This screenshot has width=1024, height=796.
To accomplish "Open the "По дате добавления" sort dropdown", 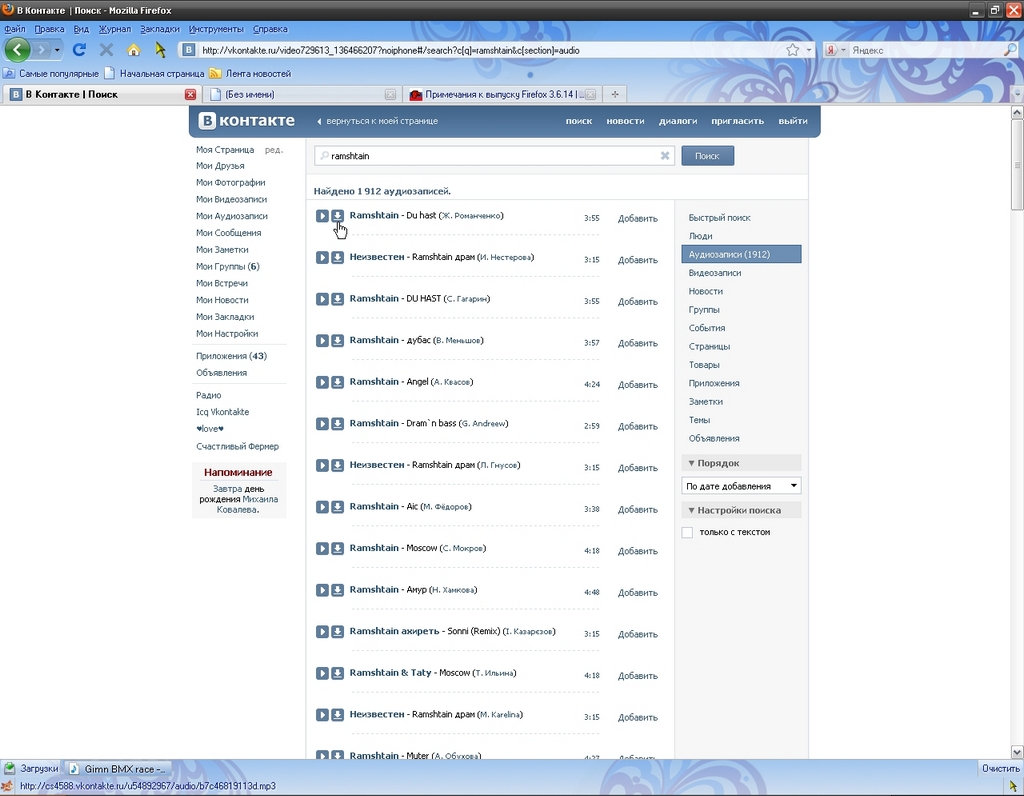I will (x=741, y=486).
